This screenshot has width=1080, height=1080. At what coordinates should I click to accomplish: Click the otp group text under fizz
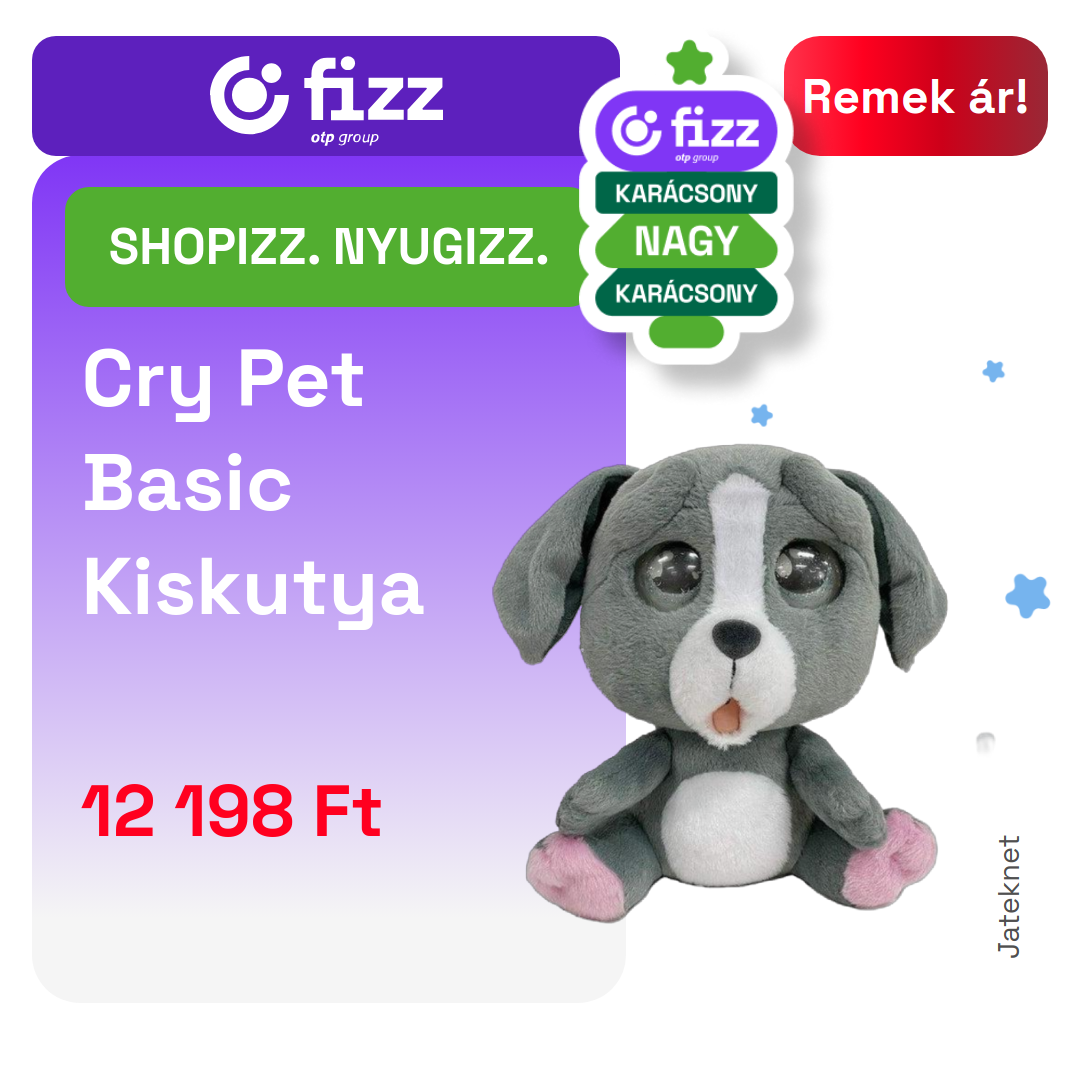(344, 138)
